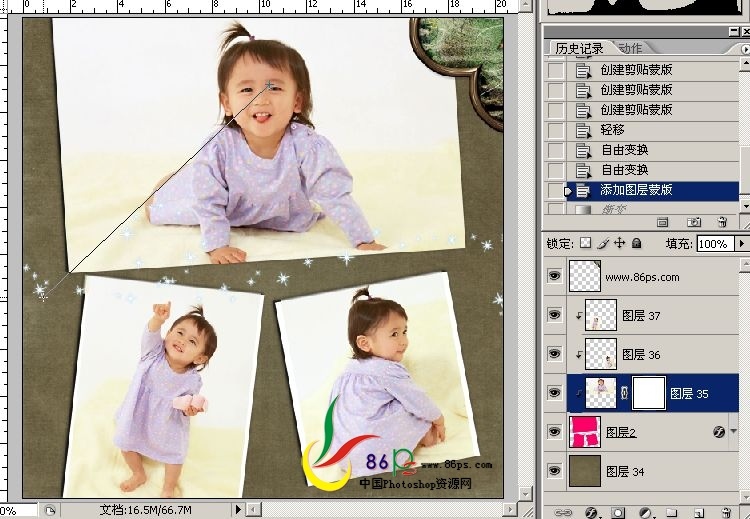Expand the layer effects of 图层2
Viewport: 750px width, 519px height.
pyautogui.click(x=734, y=431)
